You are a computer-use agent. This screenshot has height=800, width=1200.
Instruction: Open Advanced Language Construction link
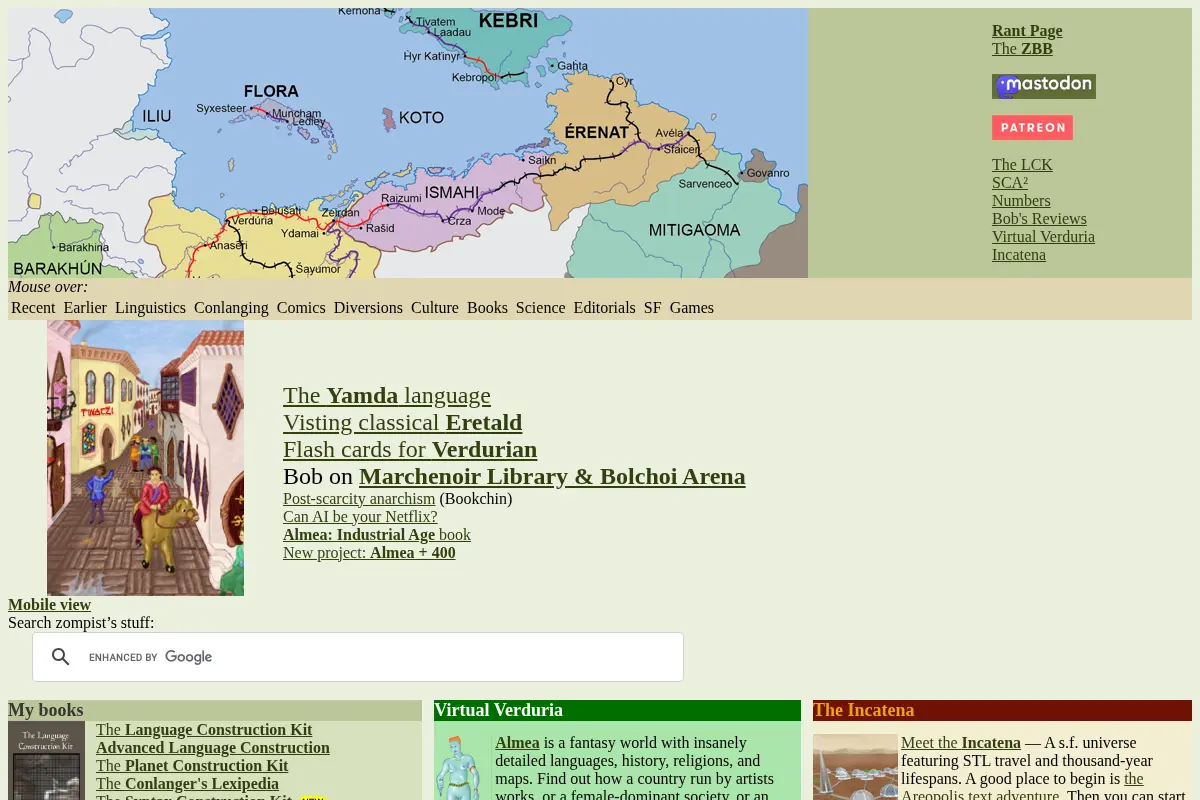213,748
